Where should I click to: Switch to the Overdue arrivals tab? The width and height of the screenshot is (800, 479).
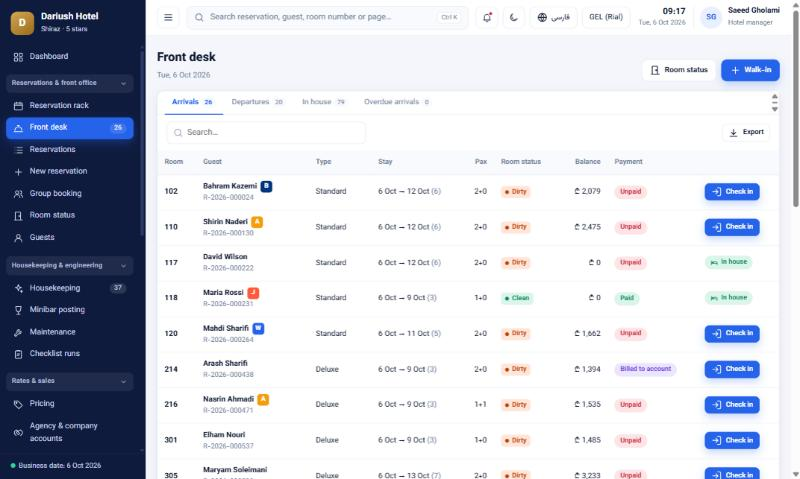[396, 102]
